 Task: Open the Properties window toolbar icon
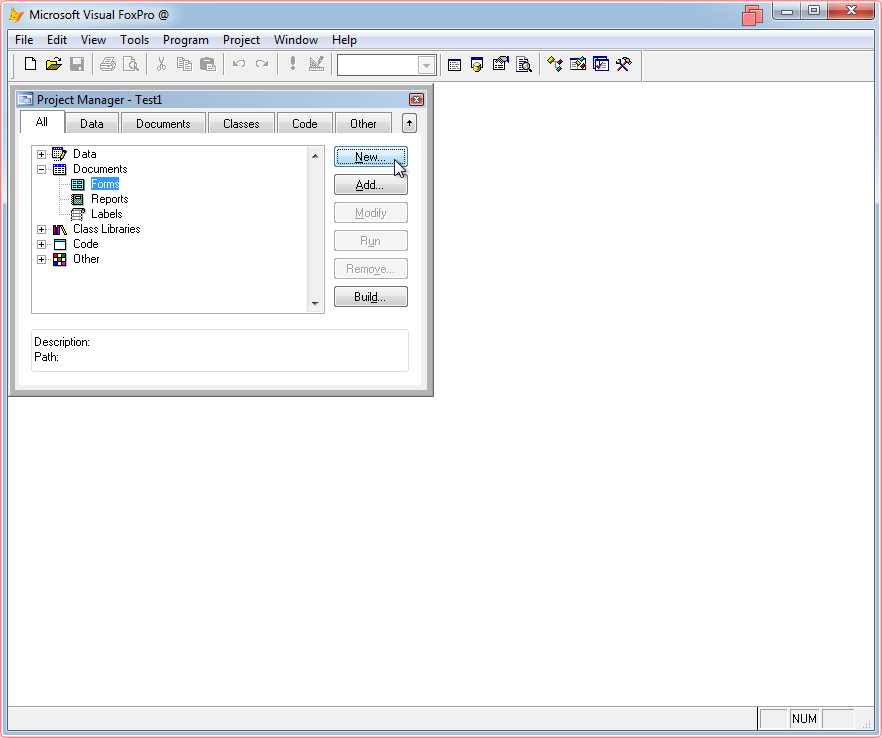500,64
